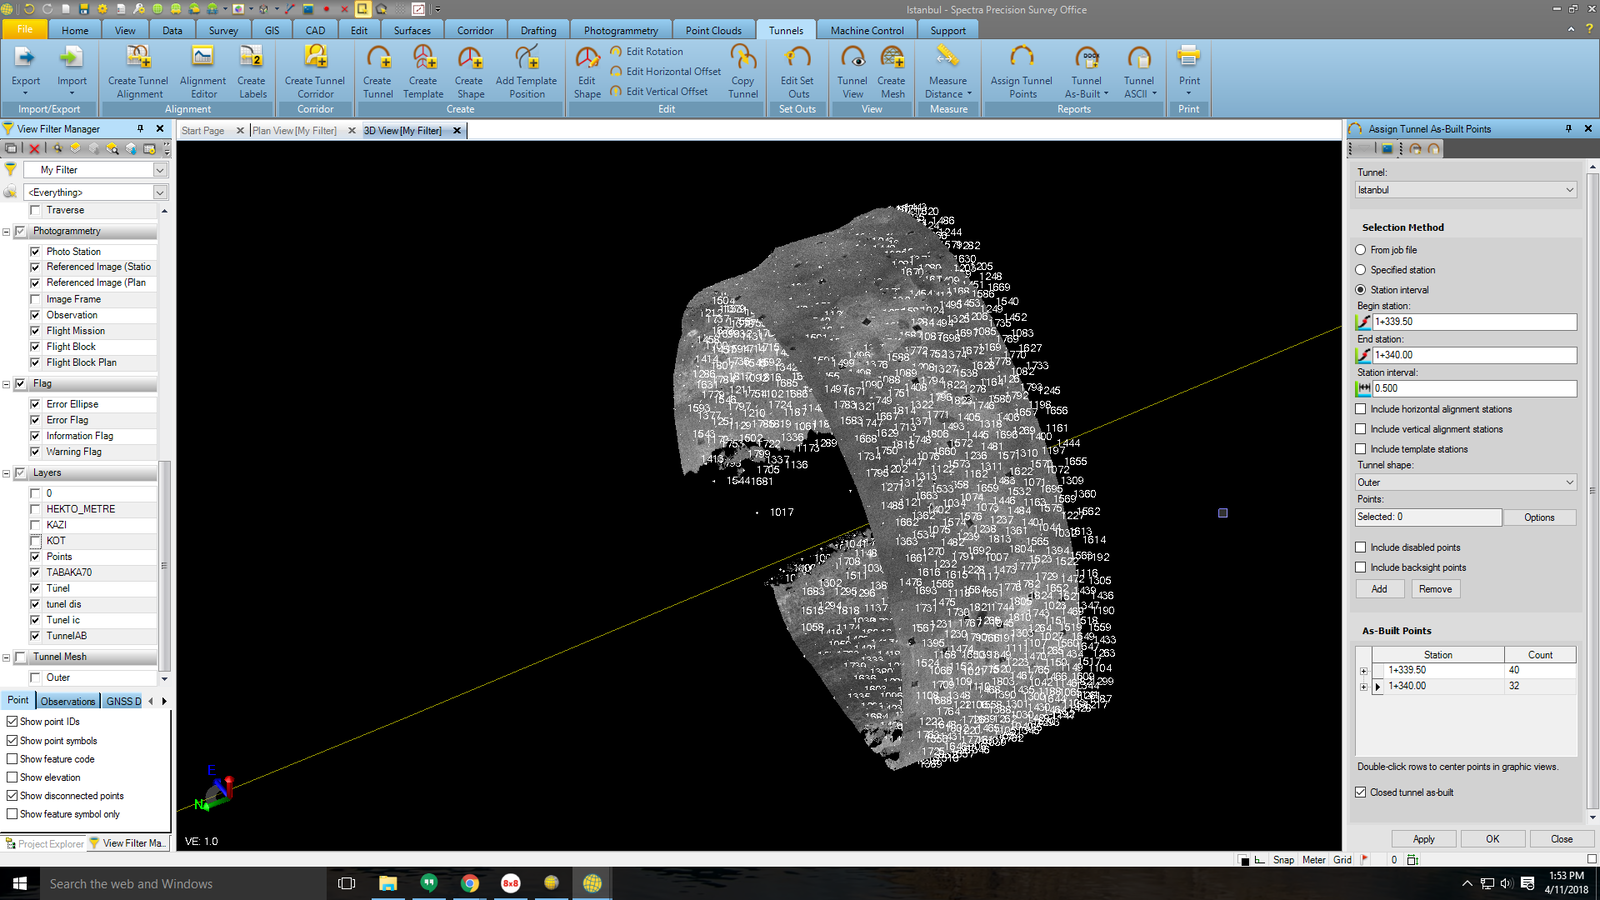Switch to the Point Clouds ribbon tab
The height and width of the screenshot is (900, 1600).
click(x=713, y=29)
